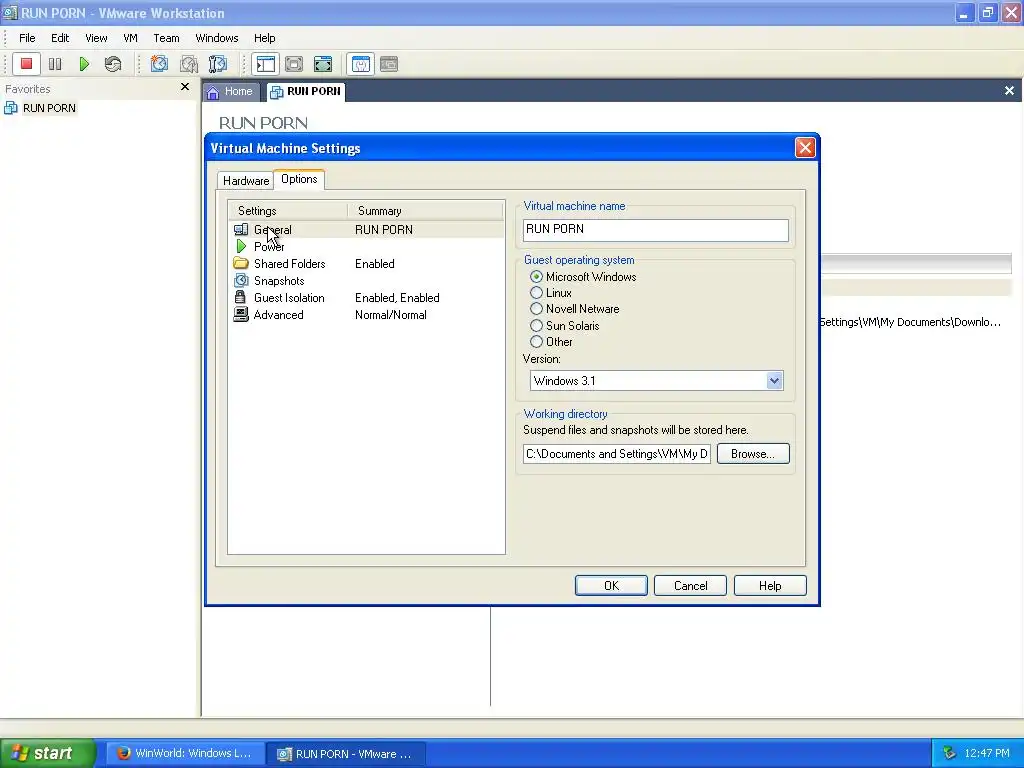Viewport: 1024px width, 768px height.
Task: Click the green Power On toolbar icon
Action: pyautogui.click(x=84, y=64)
